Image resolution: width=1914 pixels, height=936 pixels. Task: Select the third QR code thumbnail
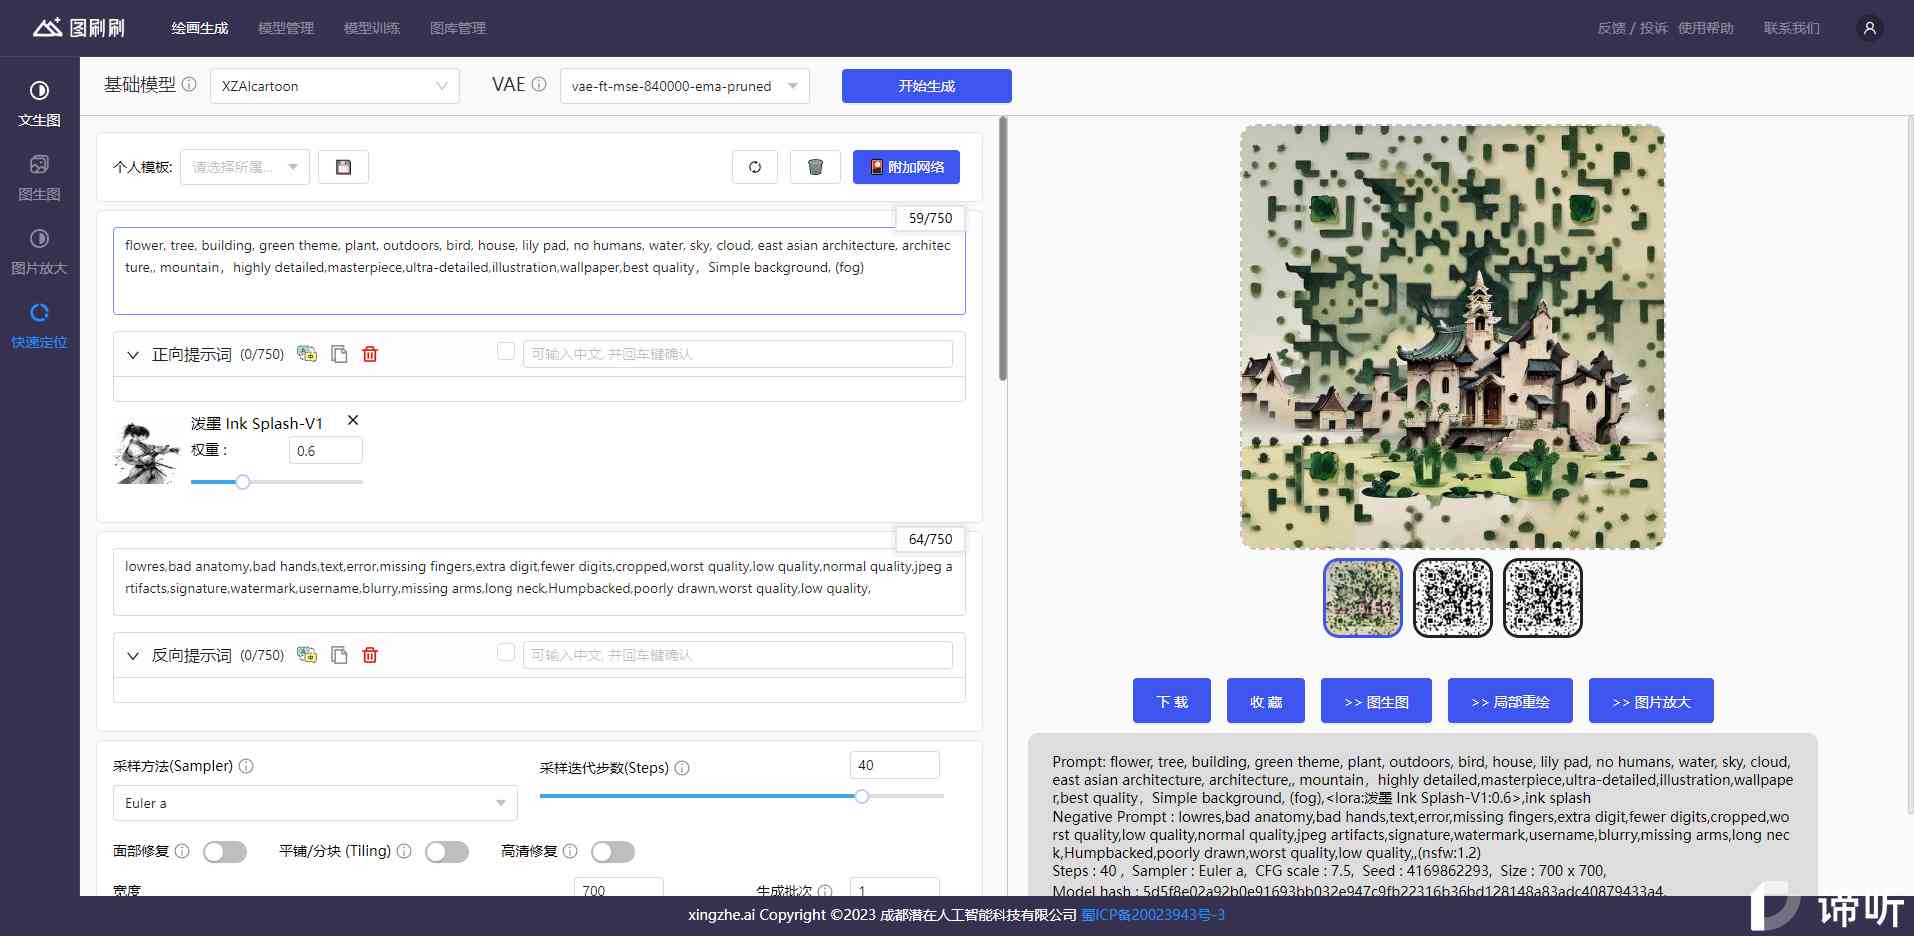(x=1543, y=598)
